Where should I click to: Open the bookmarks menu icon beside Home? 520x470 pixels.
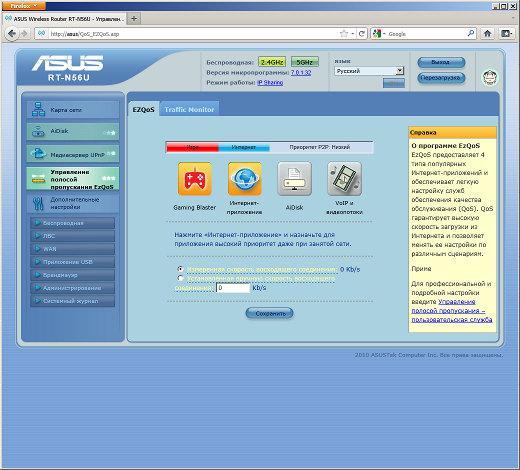(x=507, y=33)
